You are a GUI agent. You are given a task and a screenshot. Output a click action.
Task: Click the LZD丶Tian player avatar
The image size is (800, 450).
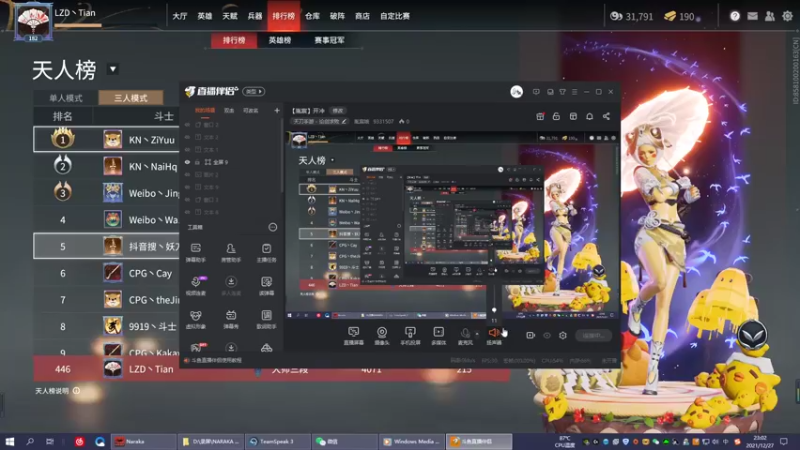(33, 22)
